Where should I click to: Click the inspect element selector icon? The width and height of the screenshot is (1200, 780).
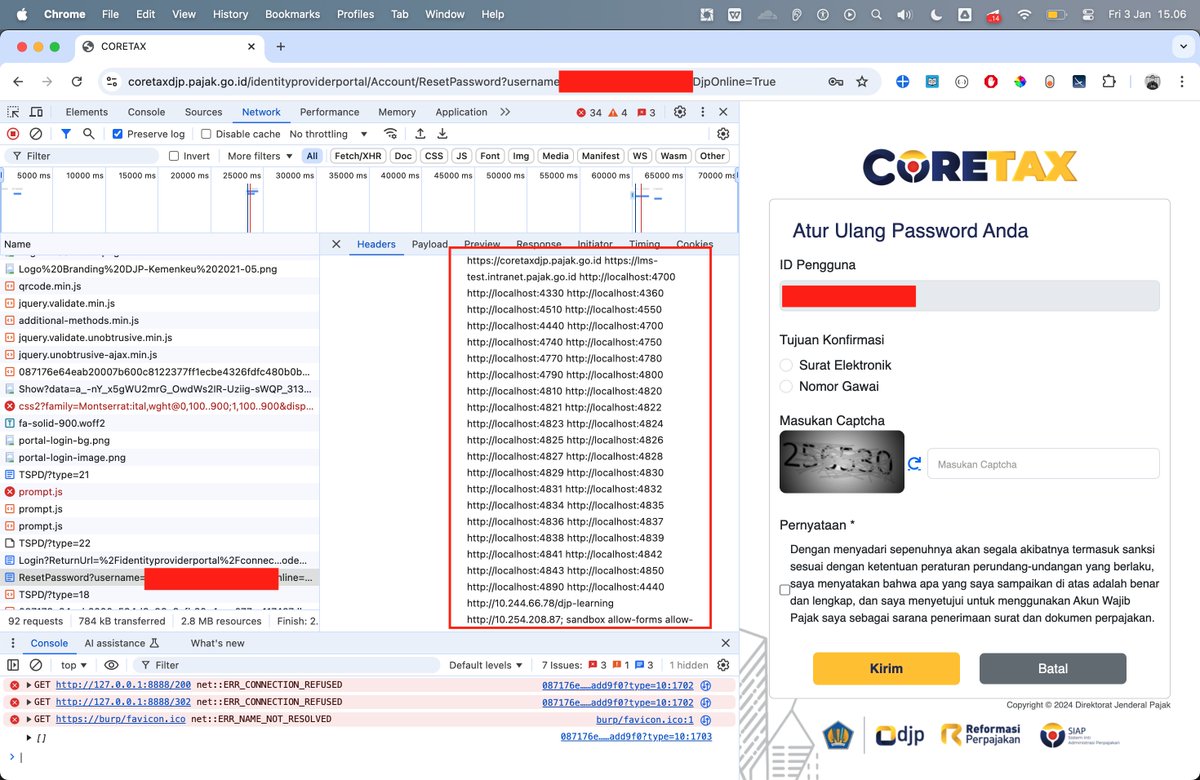(x=12, y=112)
